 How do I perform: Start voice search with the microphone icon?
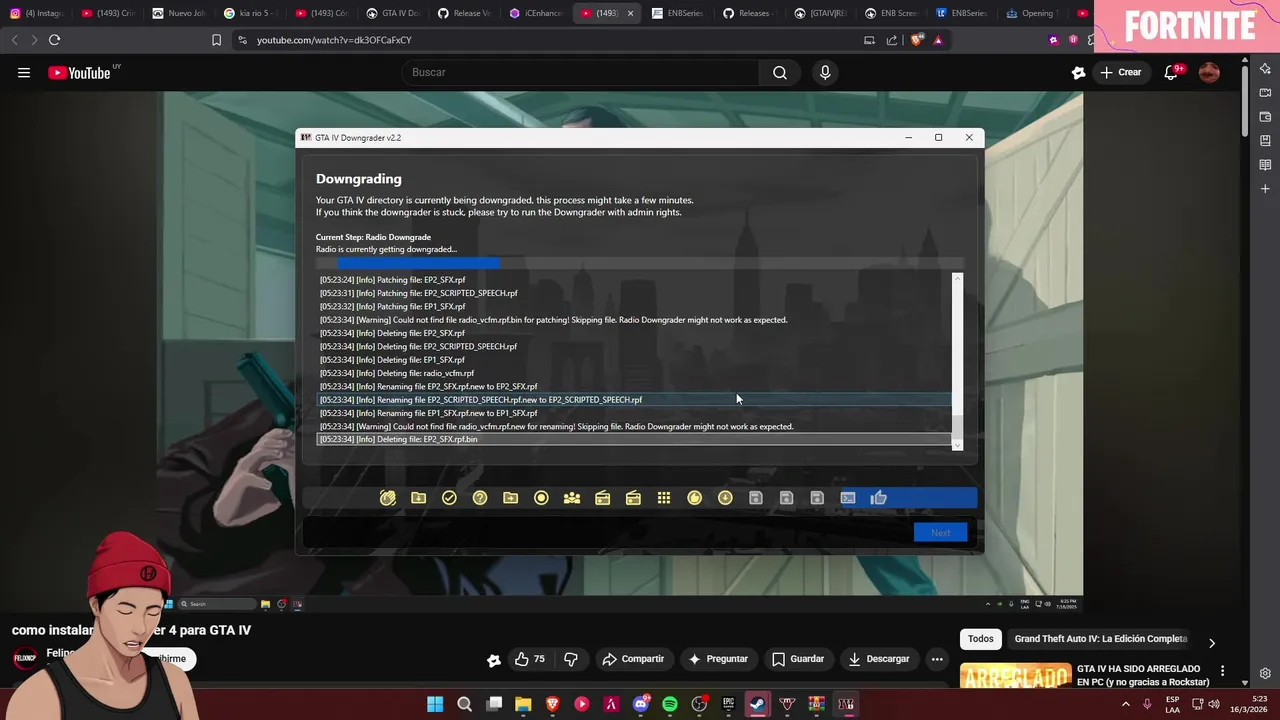pyautogui.click(x=825, y=72)
